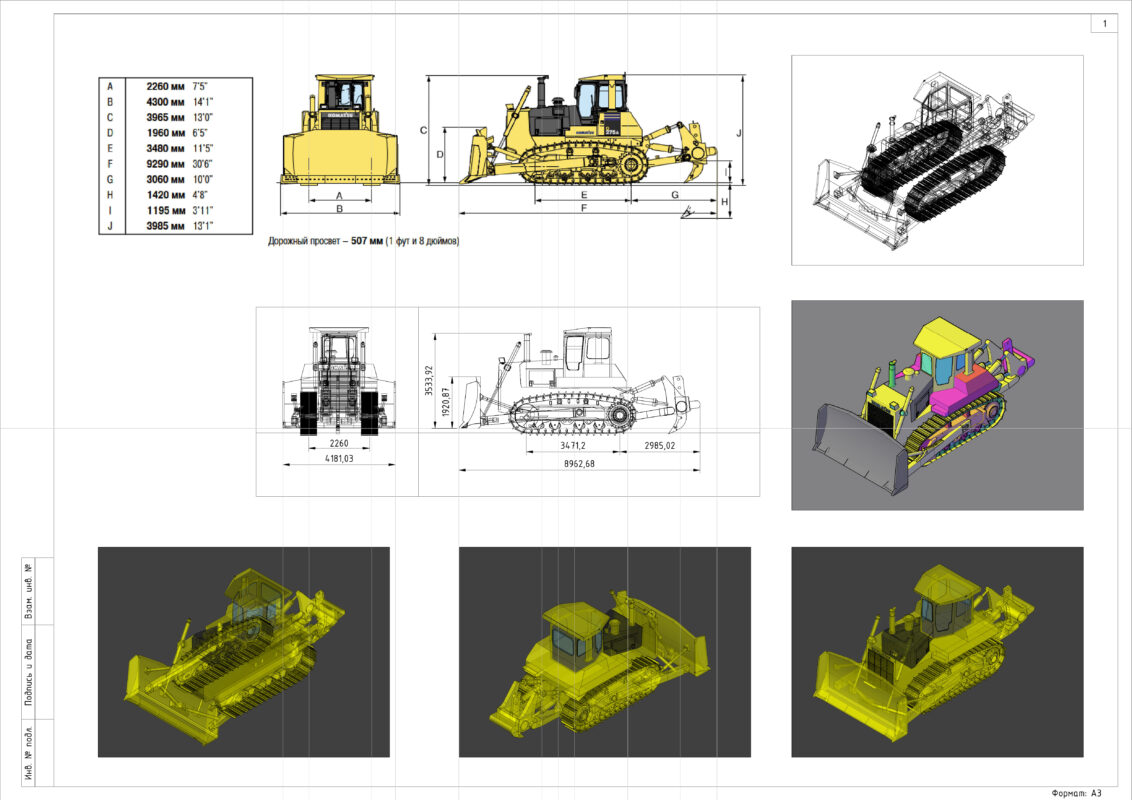Click the "3533,92" vertical height dimension
Screen dimensions: 1132x800
429,381
